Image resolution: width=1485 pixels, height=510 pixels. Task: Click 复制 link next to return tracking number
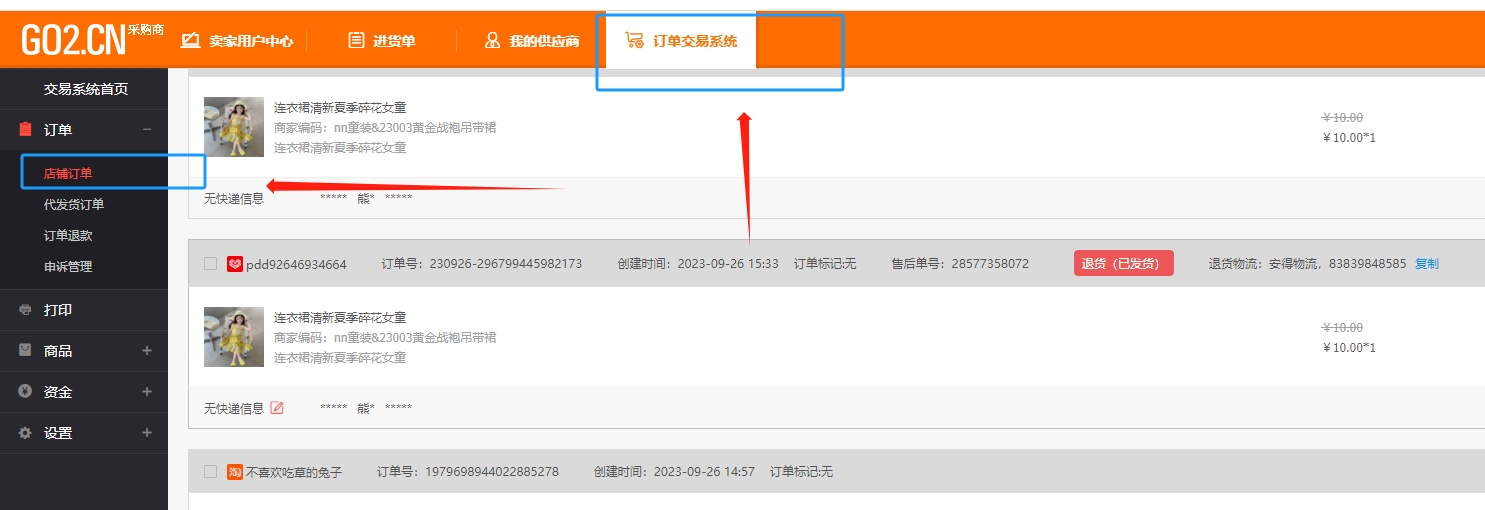1427,263
